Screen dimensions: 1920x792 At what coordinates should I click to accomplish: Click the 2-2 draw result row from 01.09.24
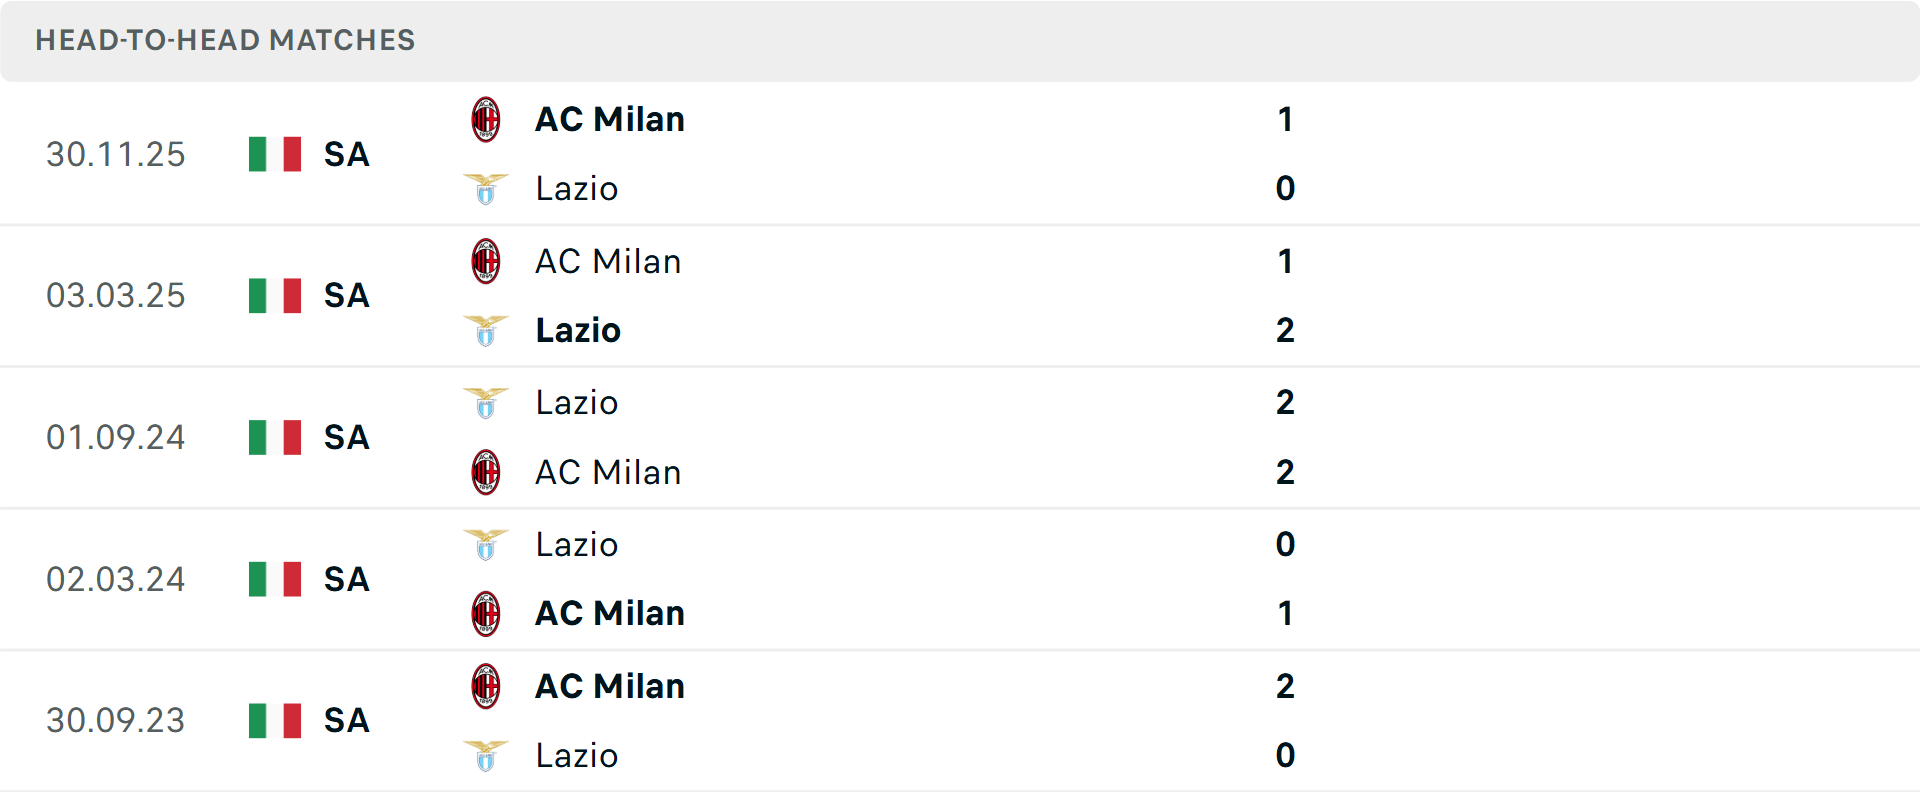960,437
